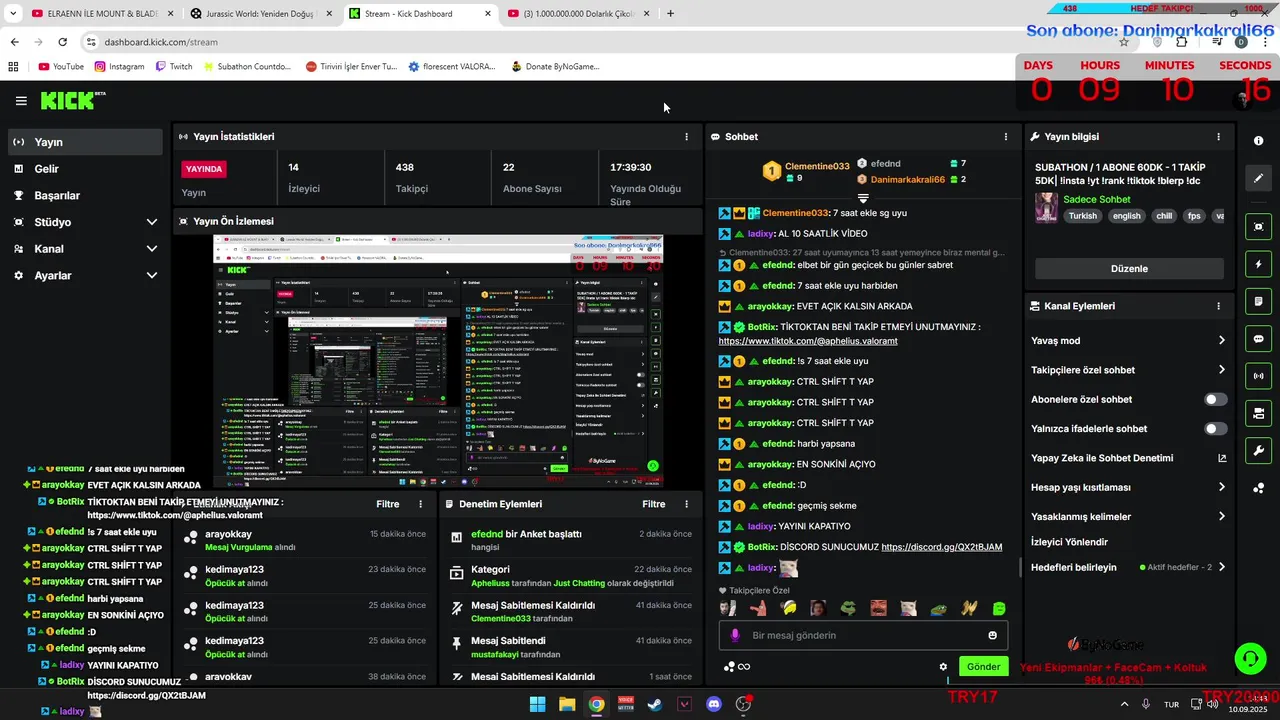This screenshot has height=720, width=1280.
Task: Open Yasaklanmış kelimeler options arrow
Action: [1221, 517]
